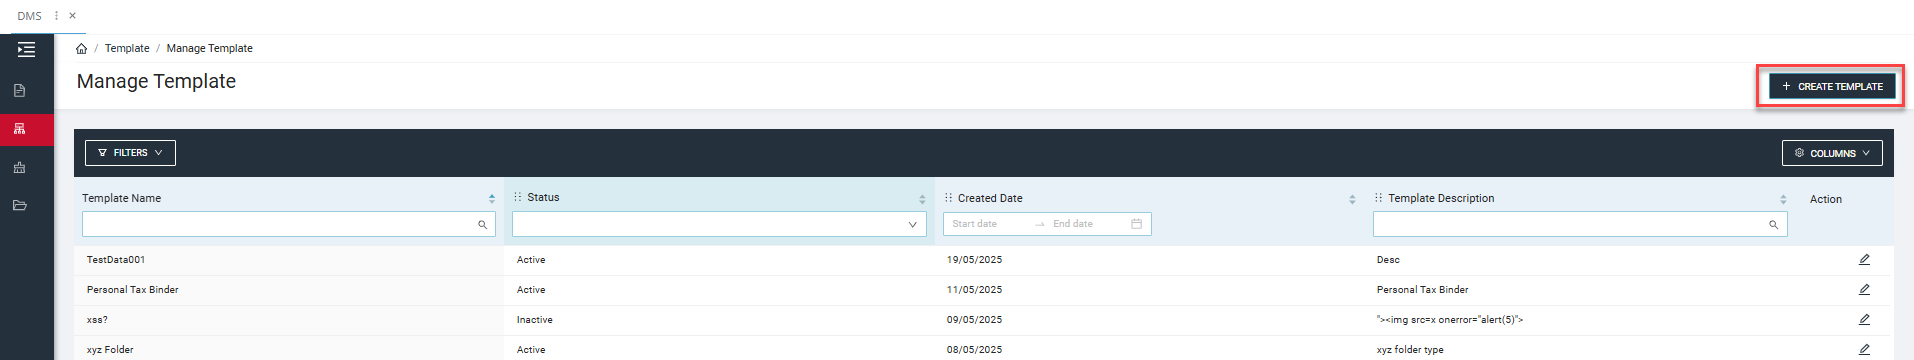Click the CREATE TEMPLATE button

(x=1832, y=86)
